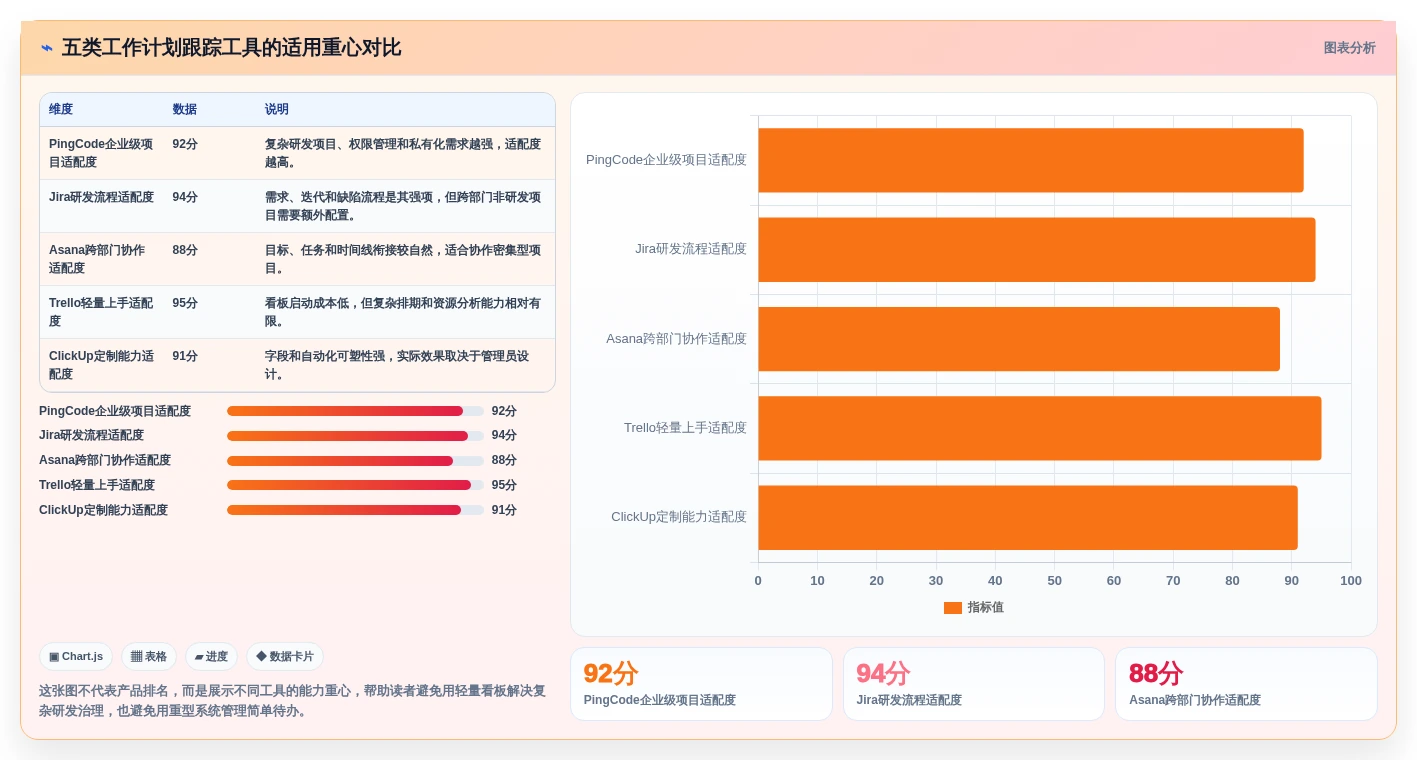The width and height of the screenshot is (1417, 760).
Task: Click the blue icon beside the title
Action: click(x=47, y=48)
